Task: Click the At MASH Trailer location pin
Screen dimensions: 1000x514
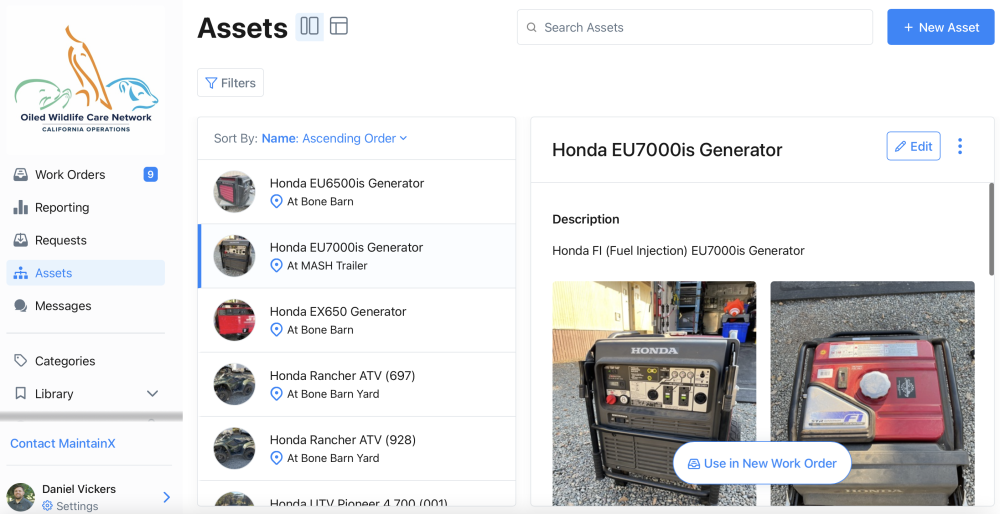Action: 276,265
